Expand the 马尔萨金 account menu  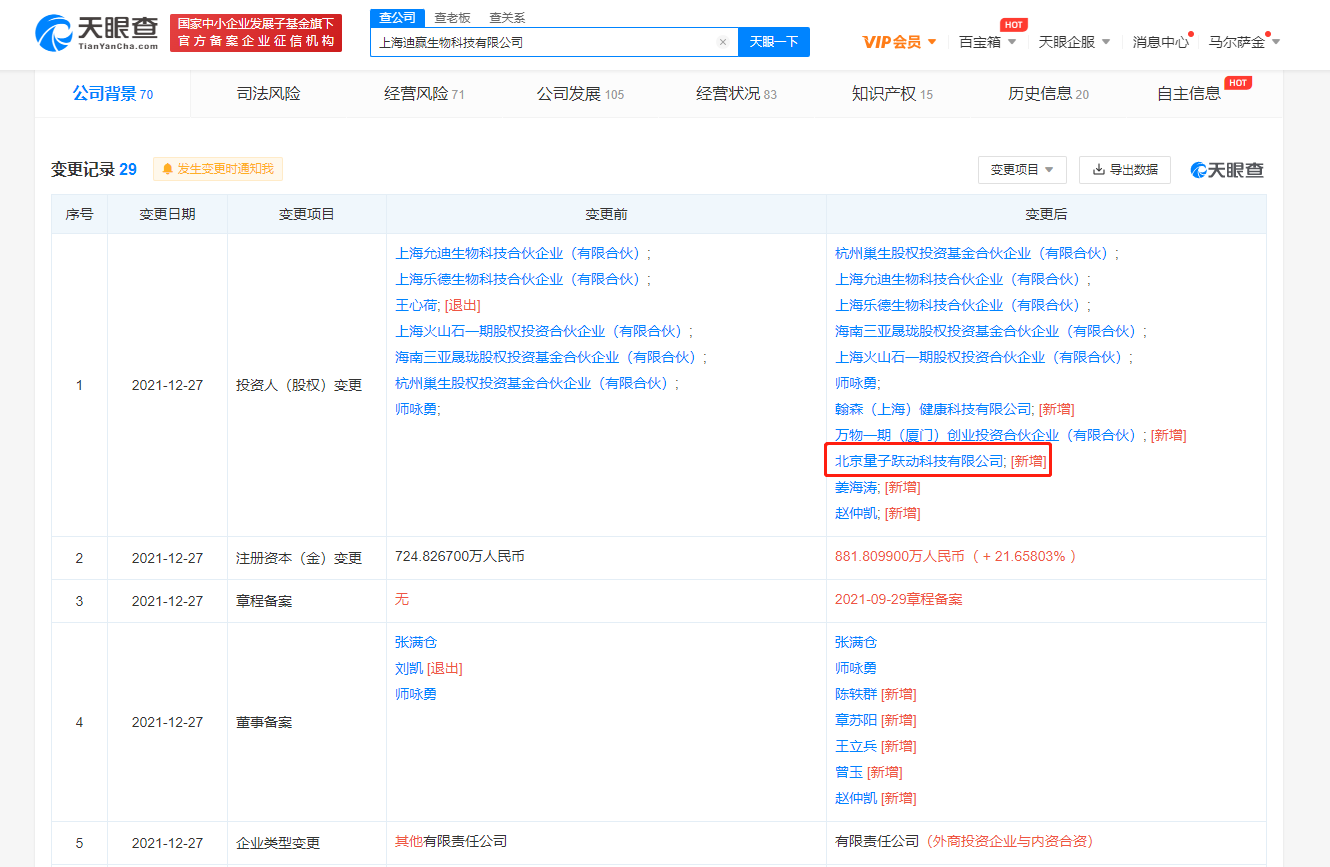click(x=1244, y=42)
